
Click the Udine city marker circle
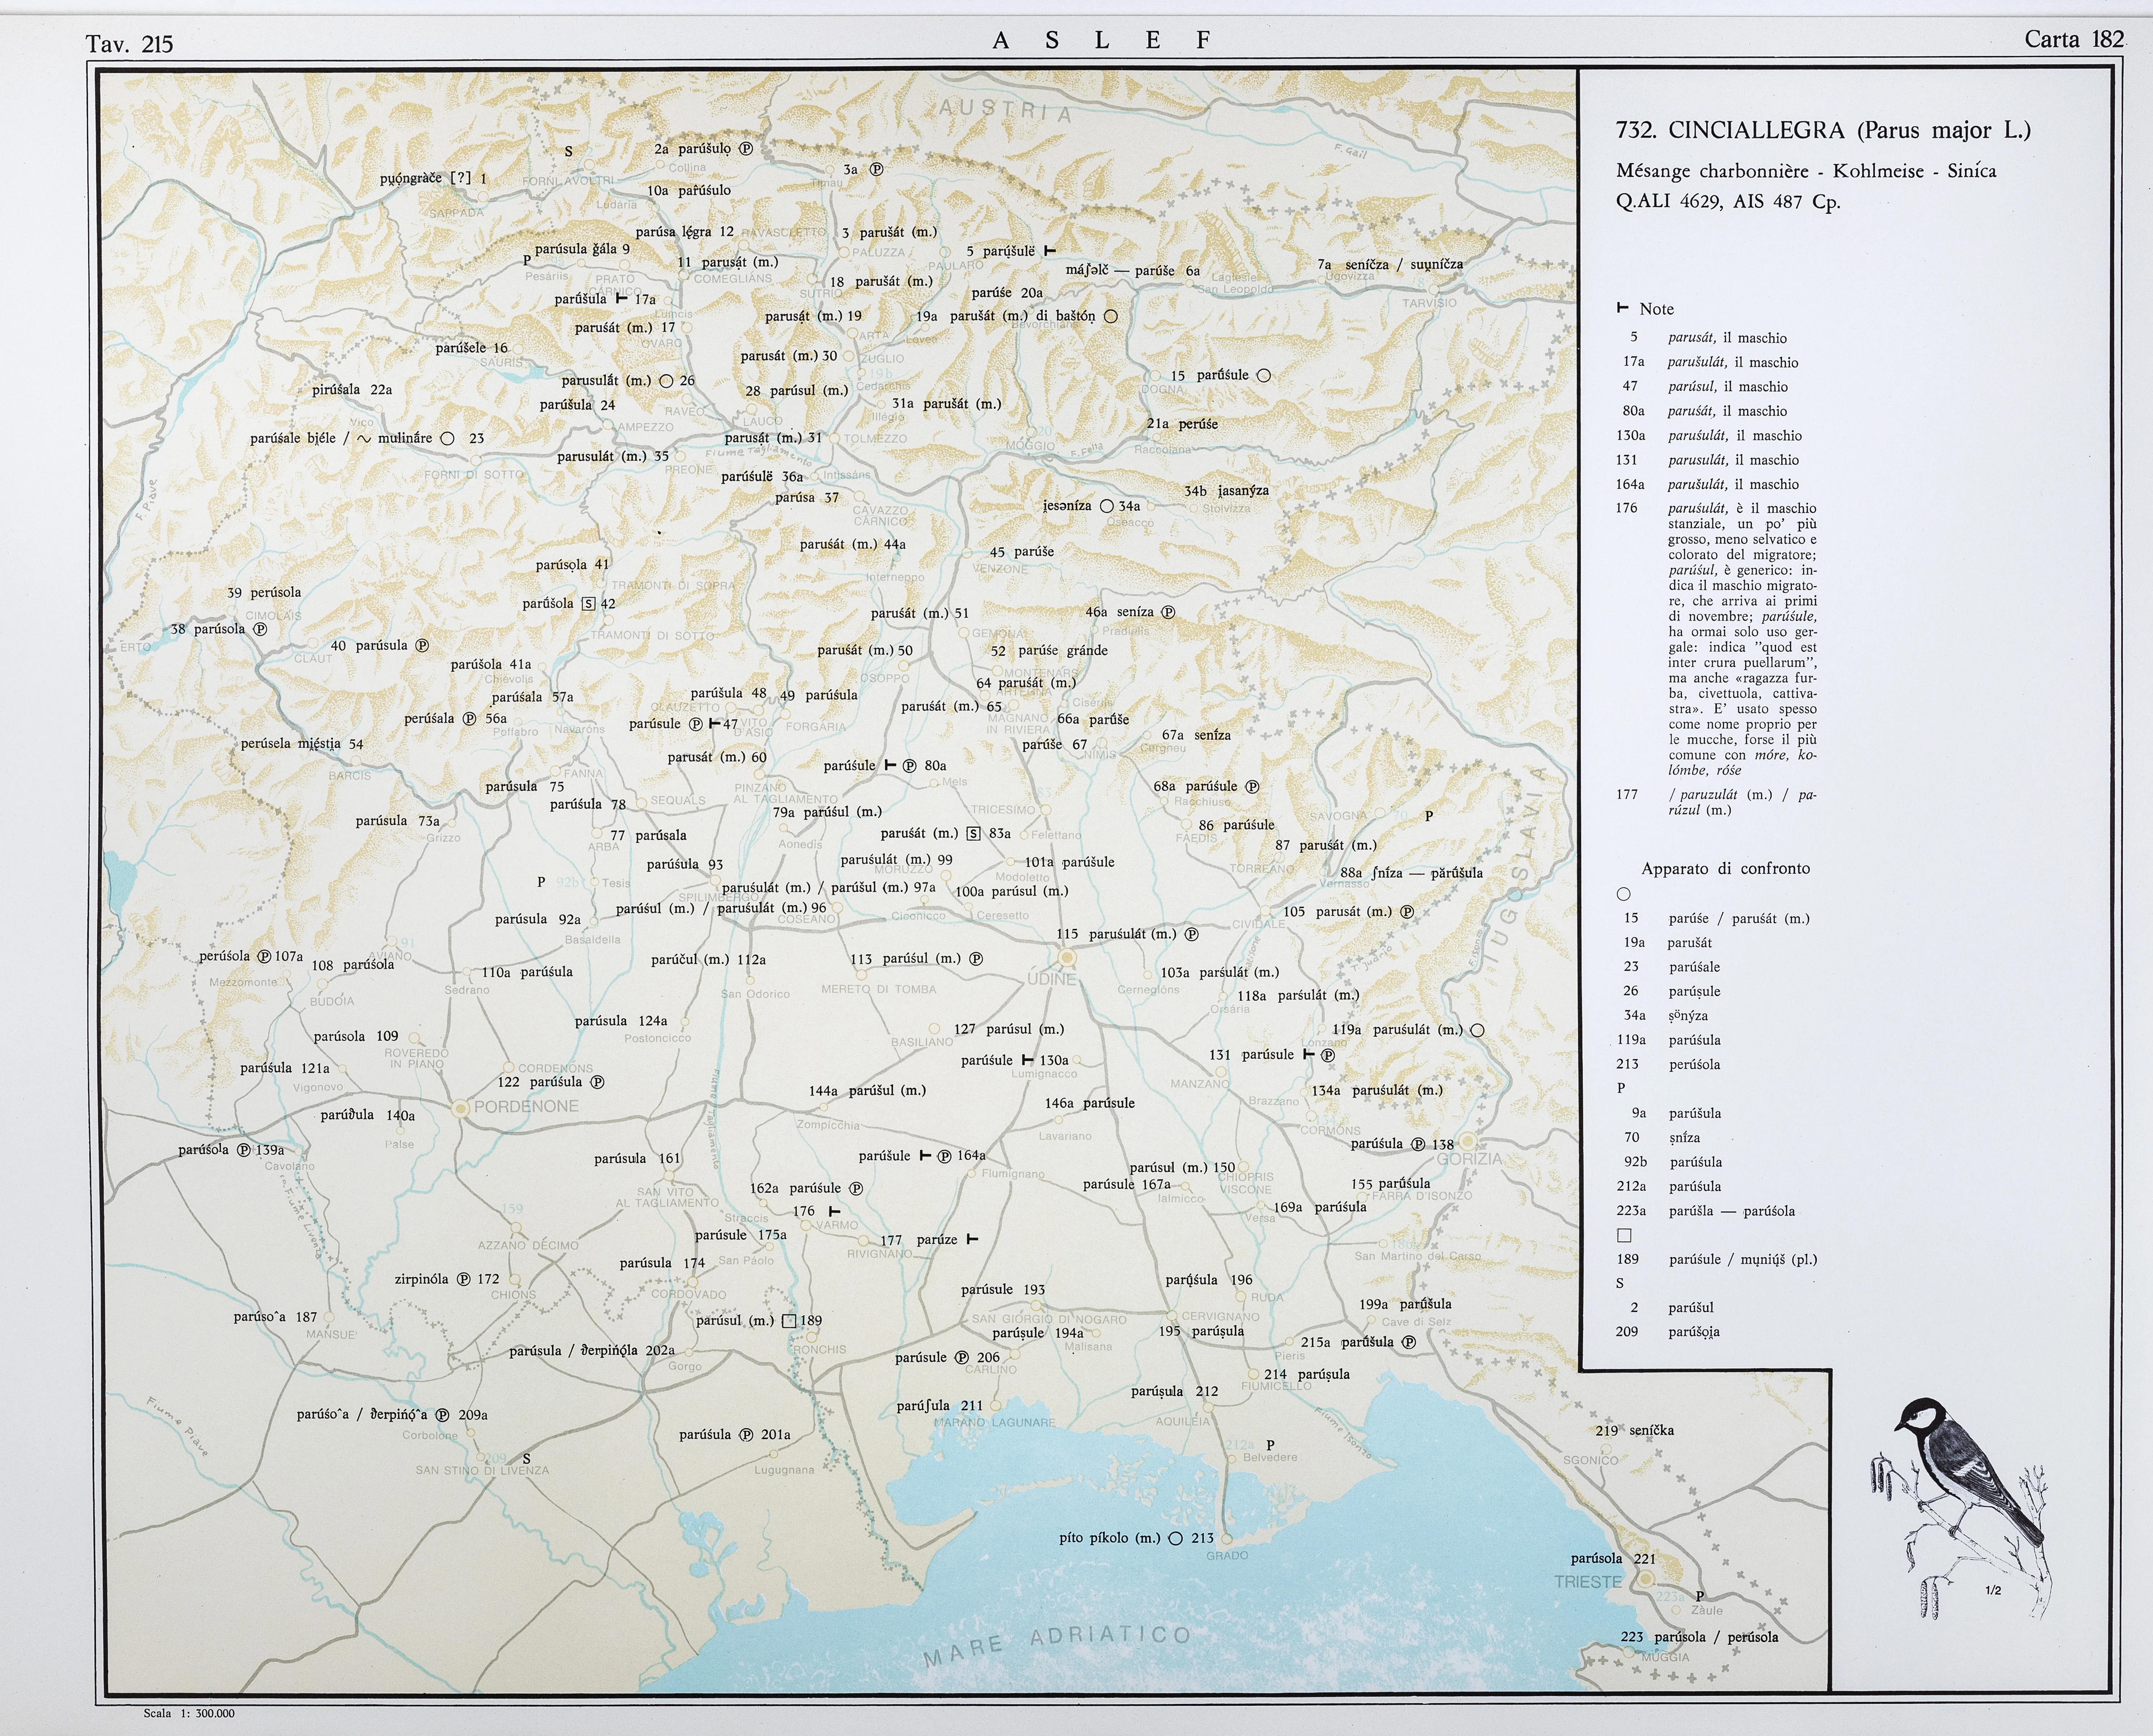1067,958
